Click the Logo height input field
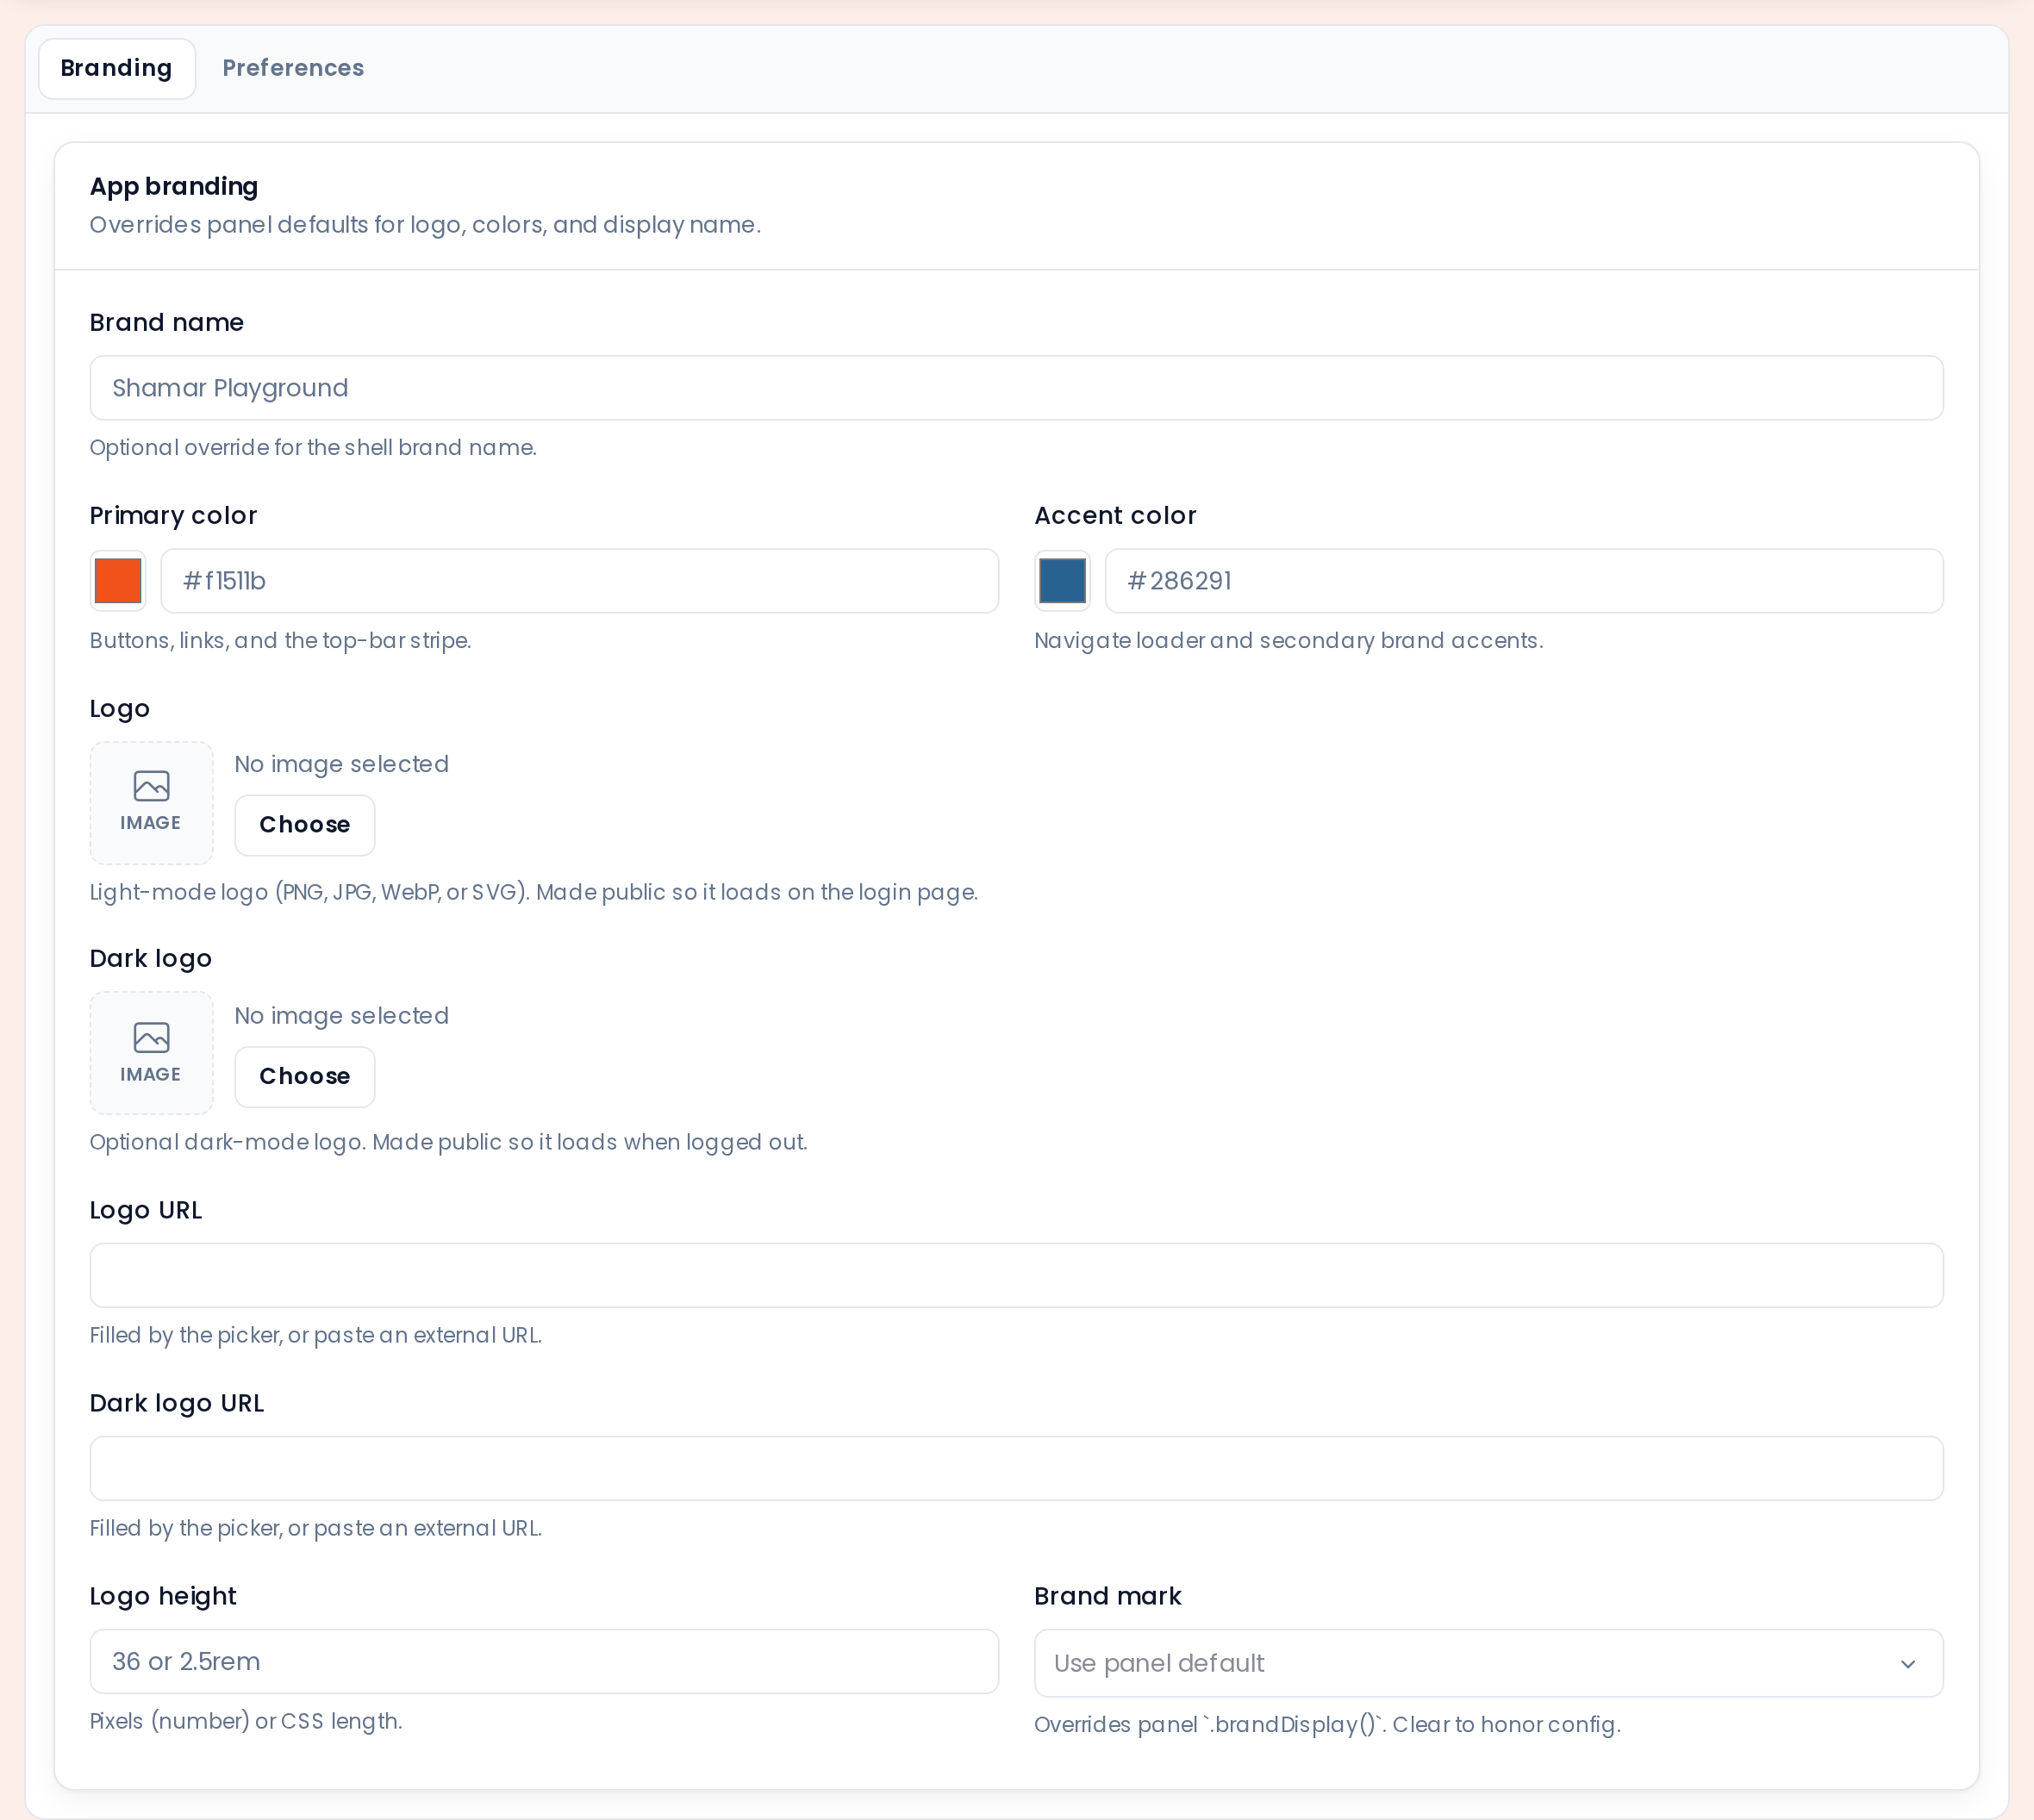Image resolution: width=2034 pixels, height=1820 pixels. (x=544, y=1661)
